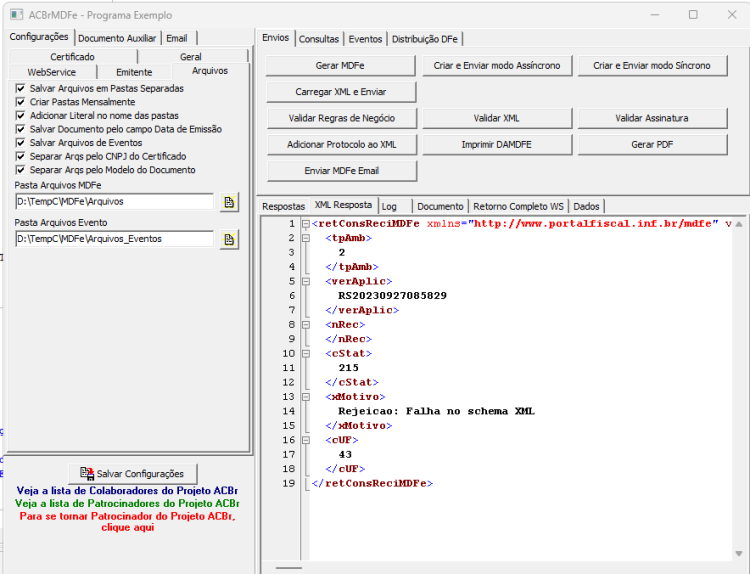Click the cUF value 43
The image size is (750, 574).
(x=345, y=454)
